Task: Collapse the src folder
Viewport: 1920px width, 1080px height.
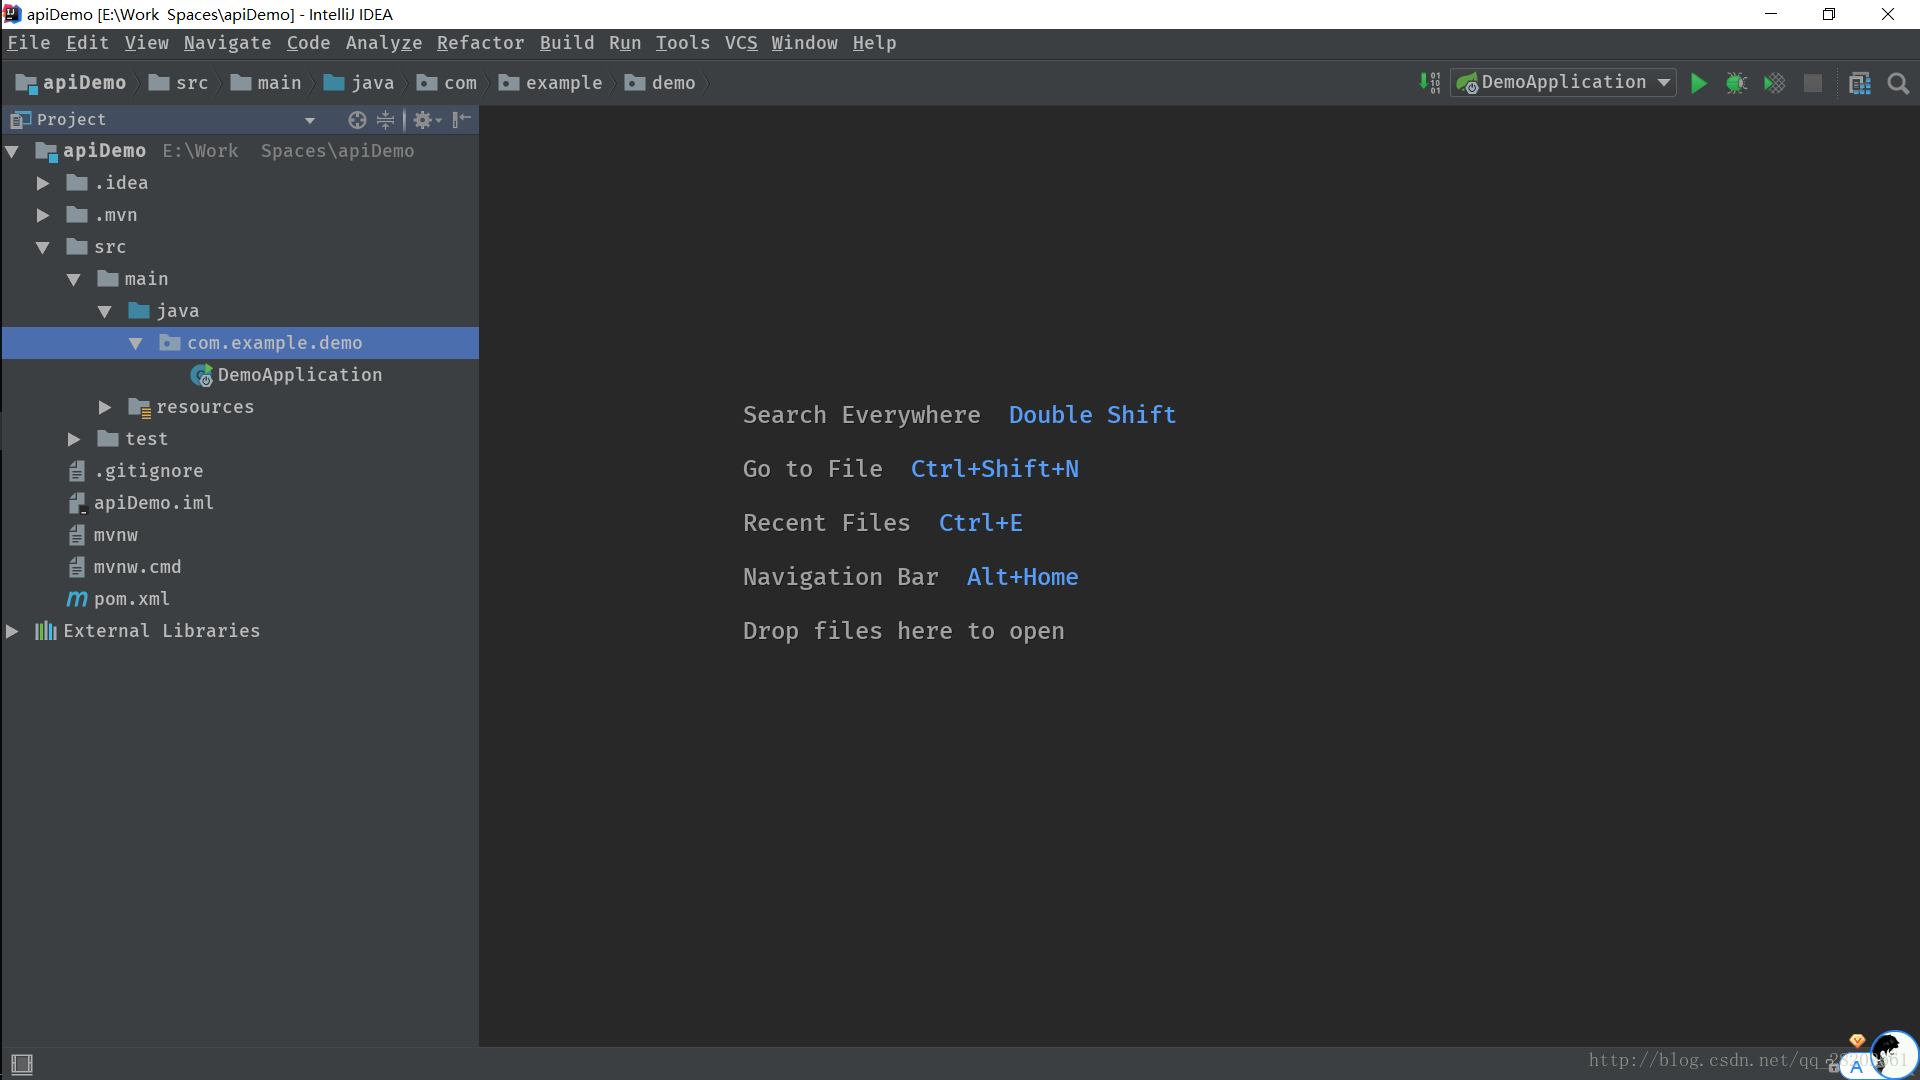Action: [43, 247]
